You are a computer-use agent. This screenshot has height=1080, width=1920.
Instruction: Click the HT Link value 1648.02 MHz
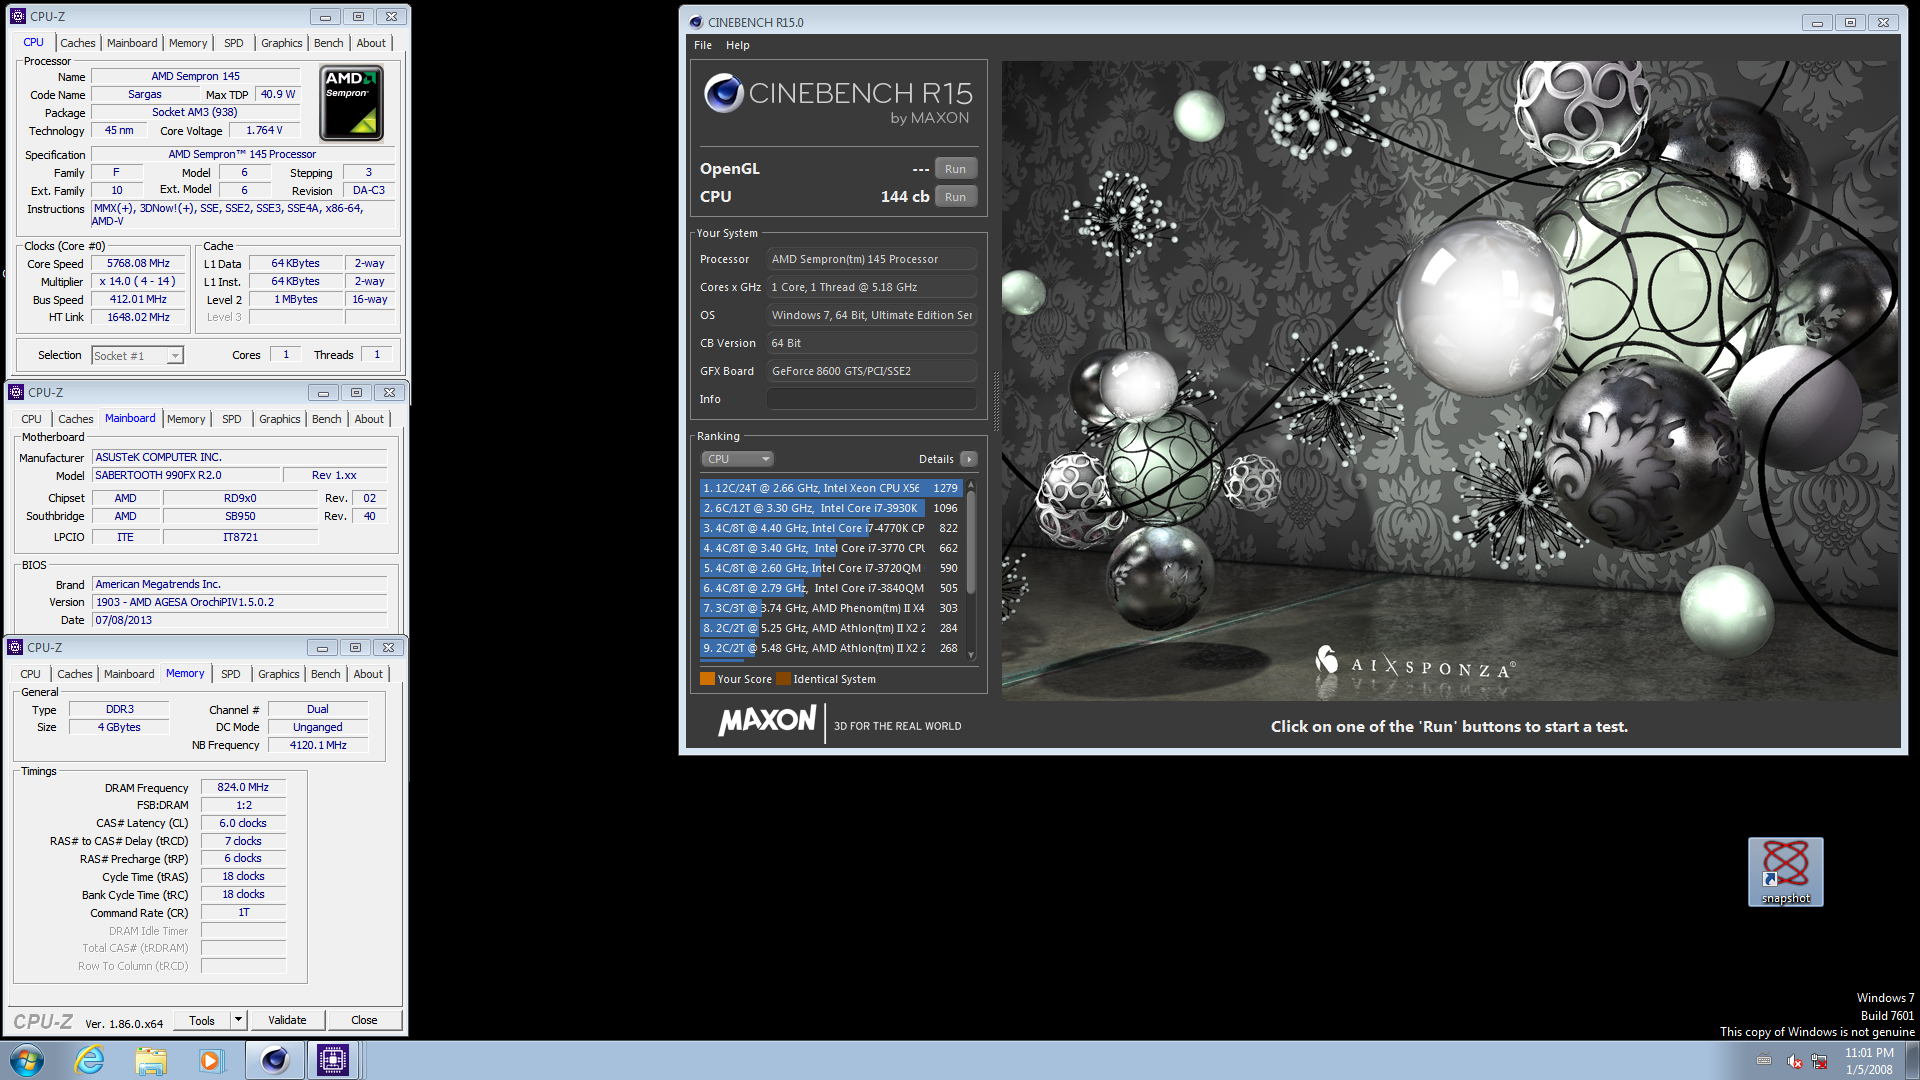[x=138, y=317]
